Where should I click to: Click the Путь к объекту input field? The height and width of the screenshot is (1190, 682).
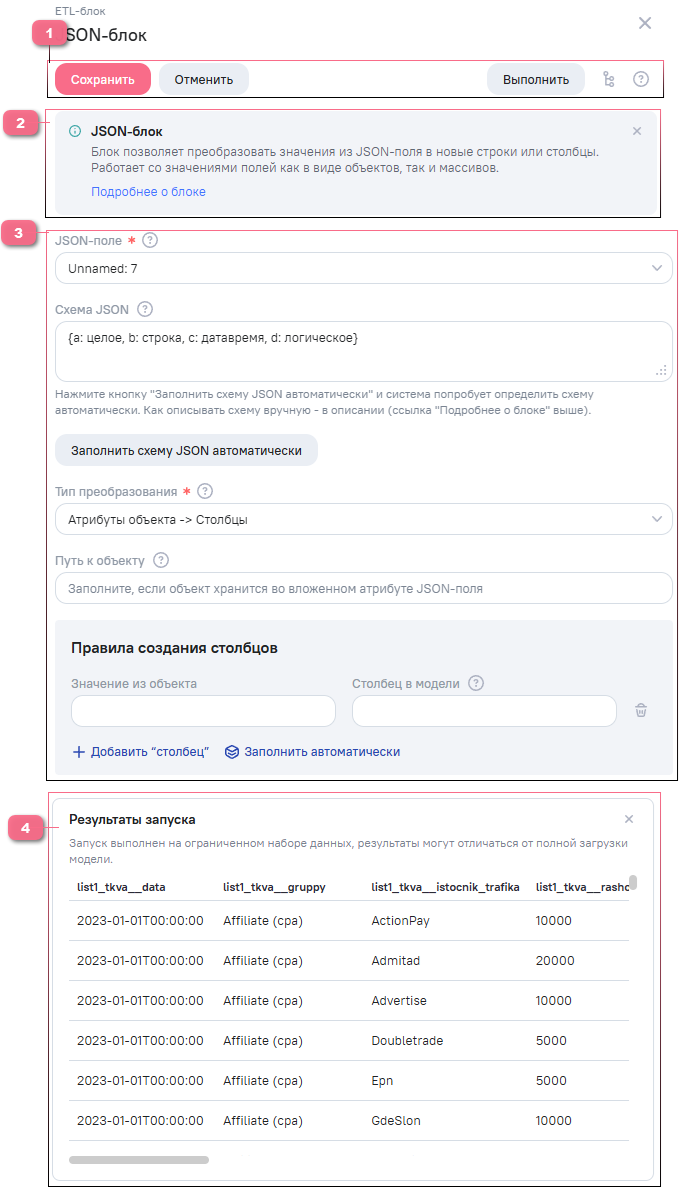[x=363, y=588]
